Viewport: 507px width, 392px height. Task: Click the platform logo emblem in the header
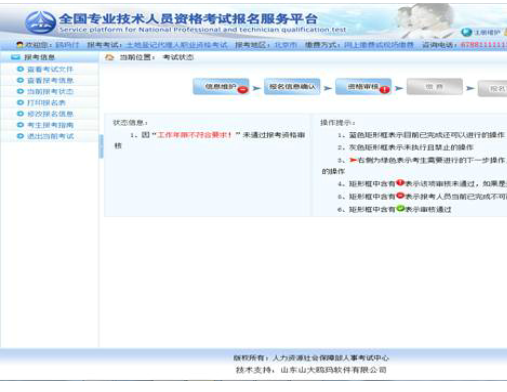coord(40,22)
